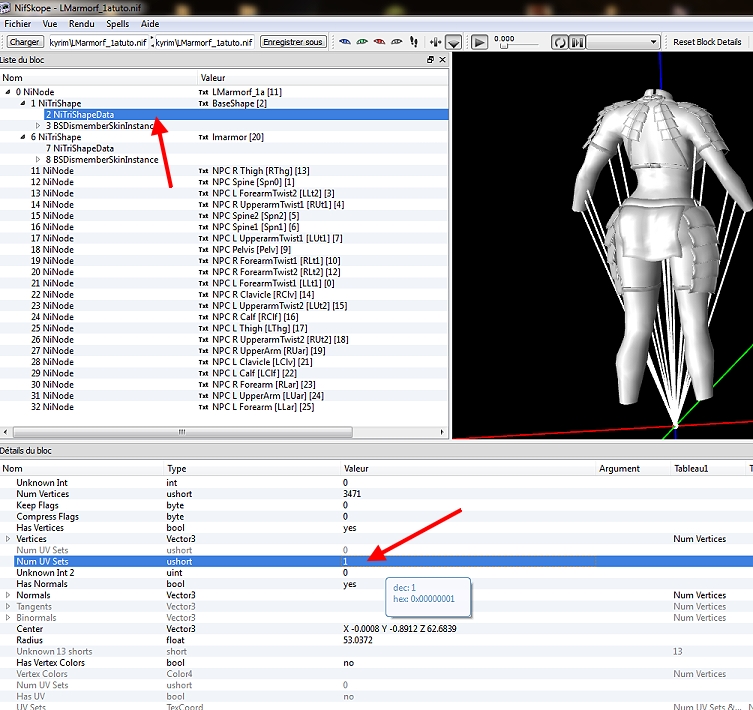Screen dimensions: 753x710
Task: Click the Txt icon beside NPC Spine [Spn0]
Action: click(204, 182)
